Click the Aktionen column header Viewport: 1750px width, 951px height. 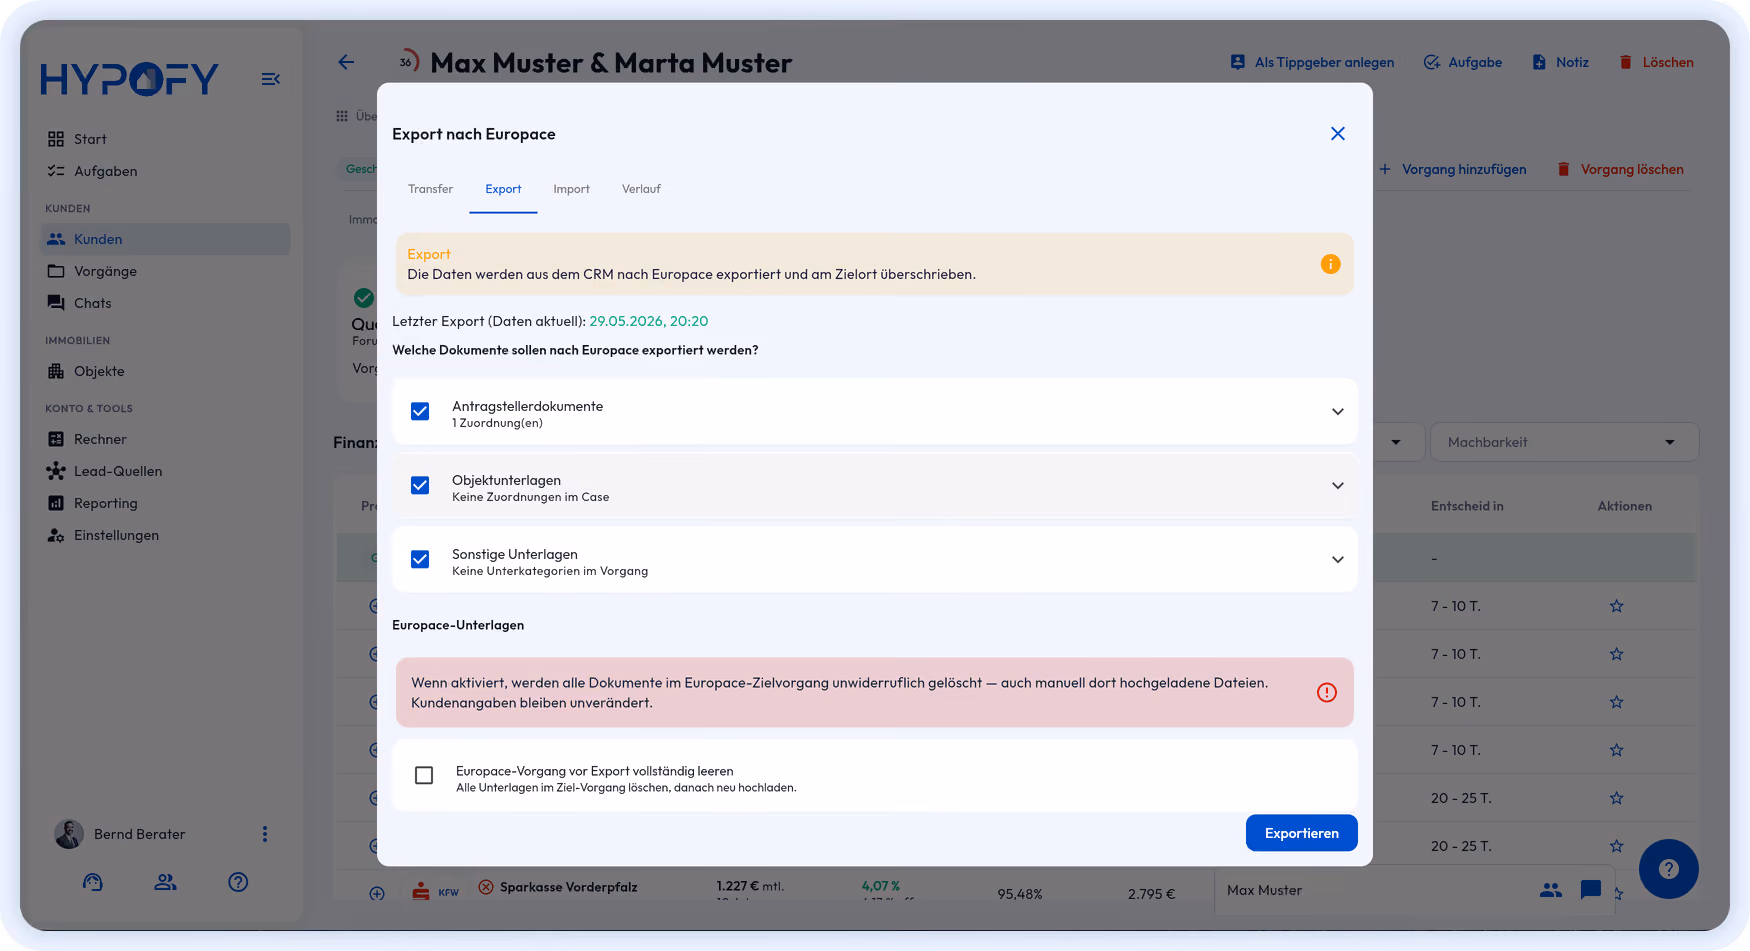(x=1624, y=506)
